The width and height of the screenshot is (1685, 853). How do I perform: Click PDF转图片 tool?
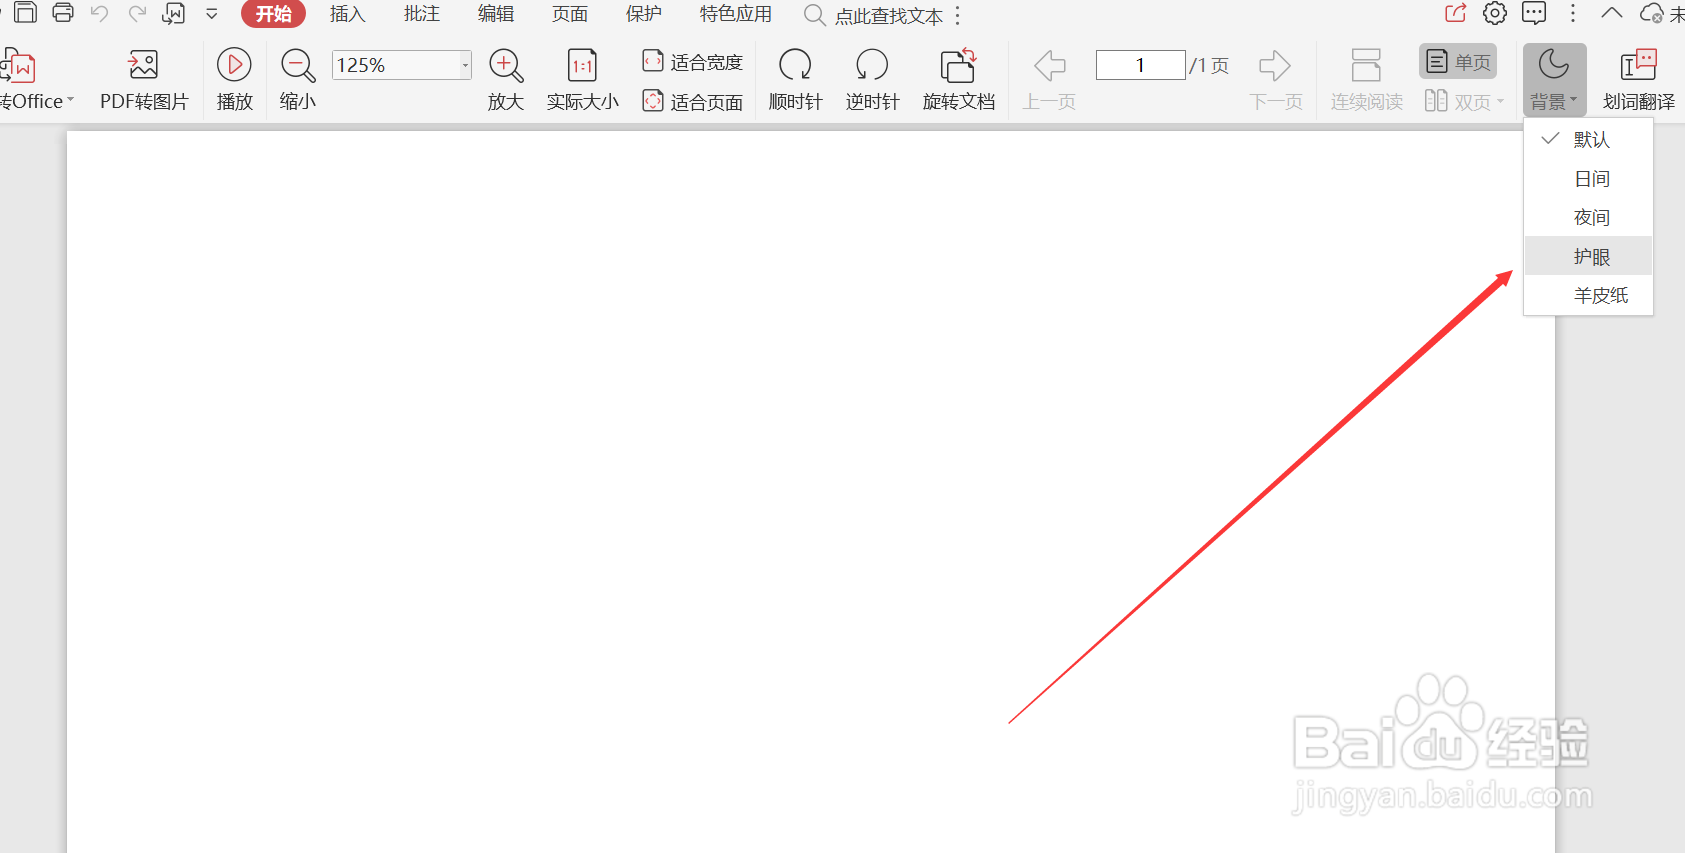point(144,80)
